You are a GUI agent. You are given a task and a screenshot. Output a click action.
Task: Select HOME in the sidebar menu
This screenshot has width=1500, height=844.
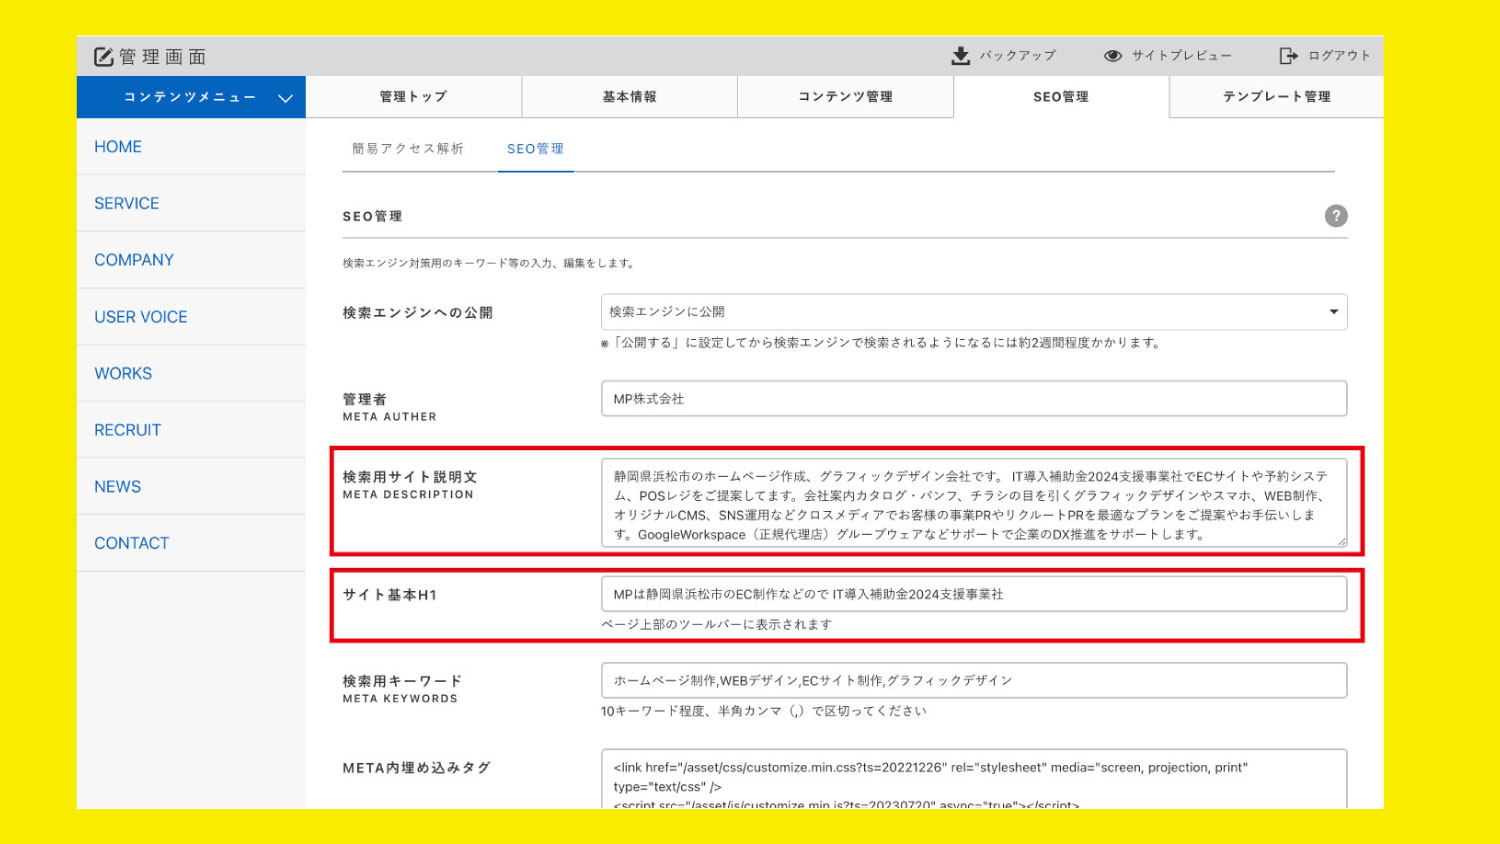[118, 147]
